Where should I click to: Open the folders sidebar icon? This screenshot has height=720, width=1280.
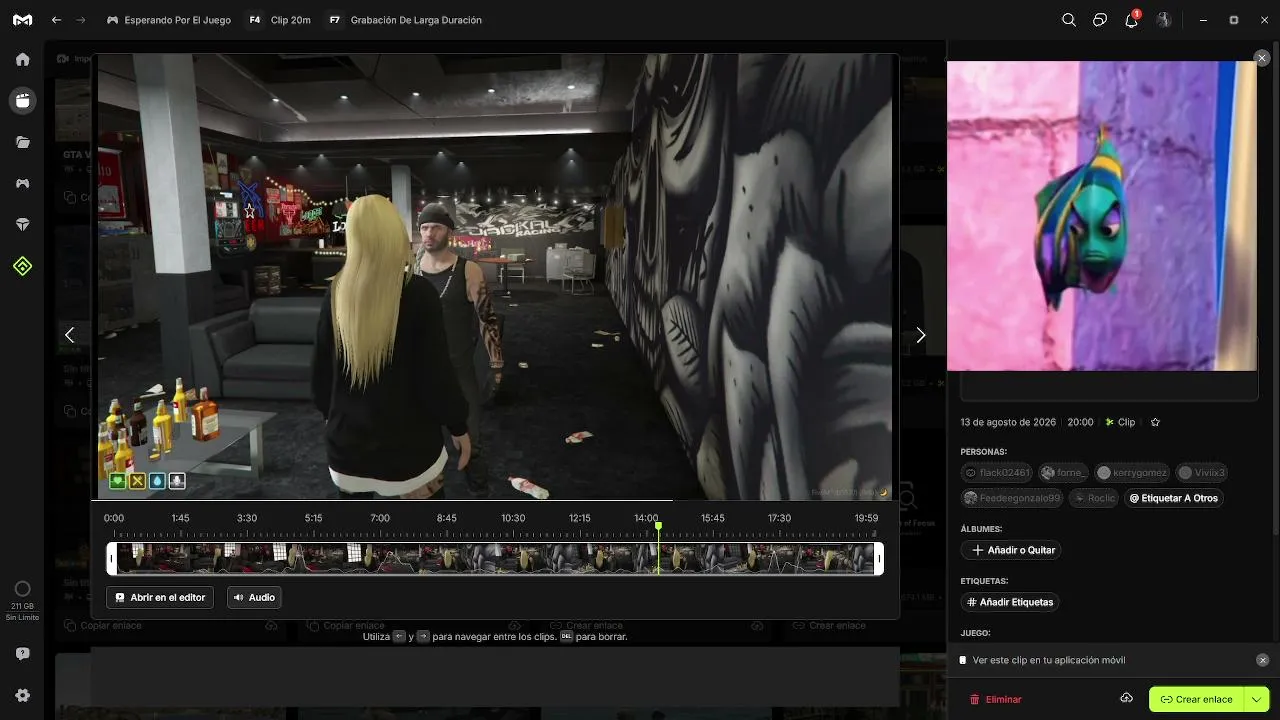pyautogui.click(x=22, y=142)
